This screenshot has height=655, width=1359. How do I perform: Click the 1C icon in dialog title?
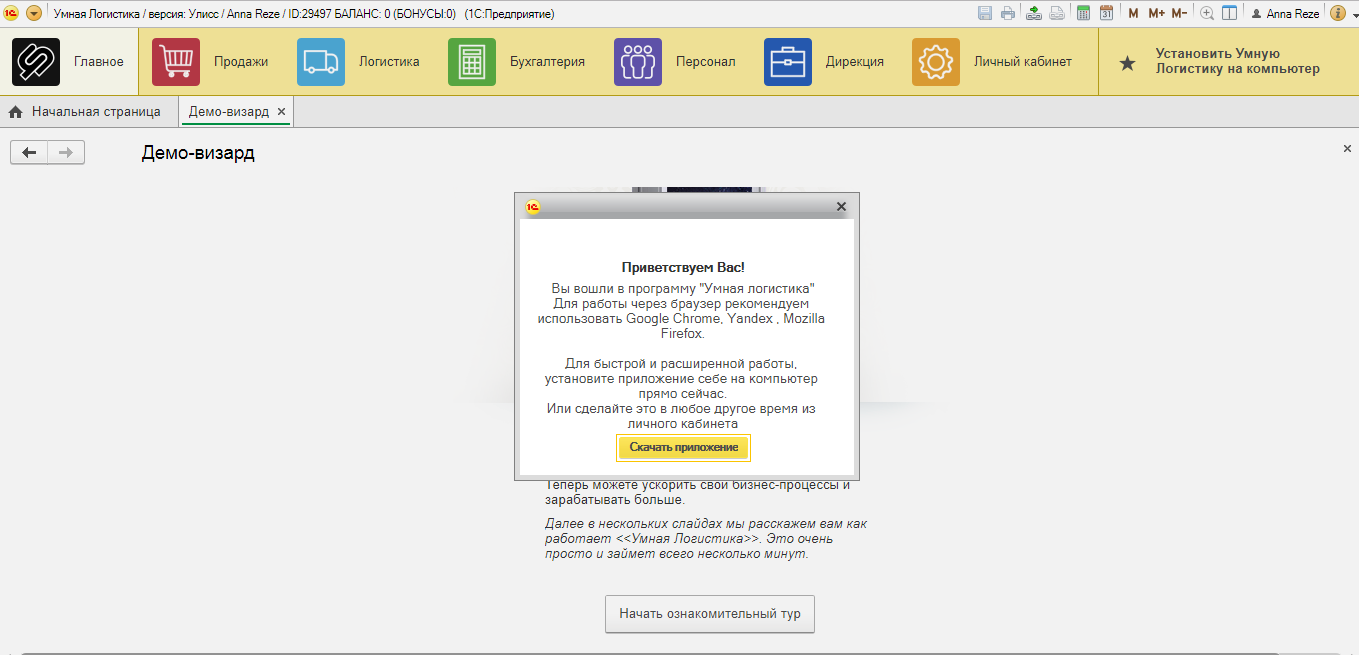pos(533,207)
